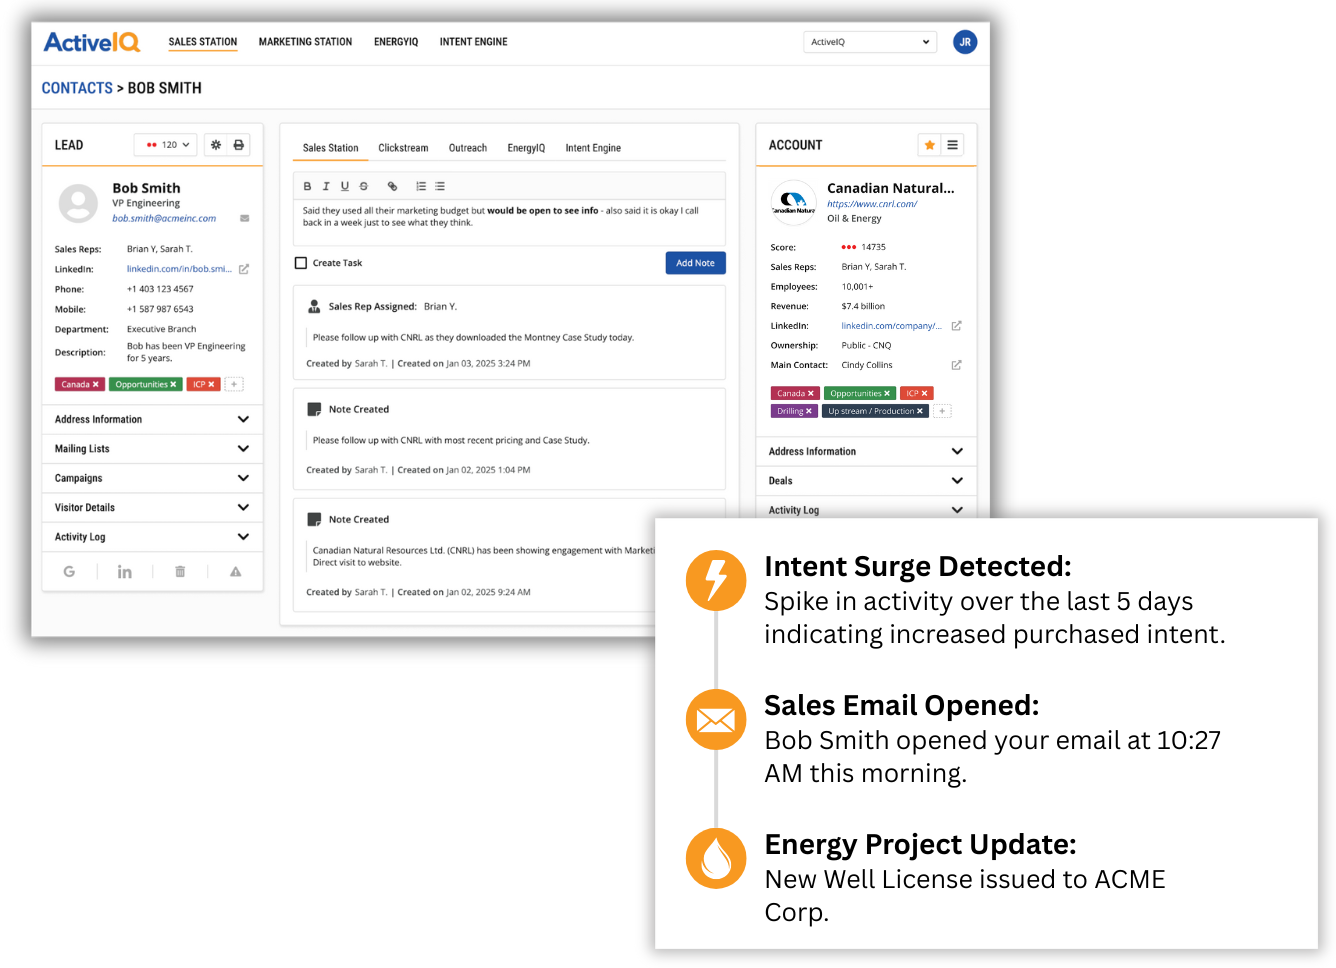
Task: Expand Visitor Details section
Action: [x=152, y=508]
